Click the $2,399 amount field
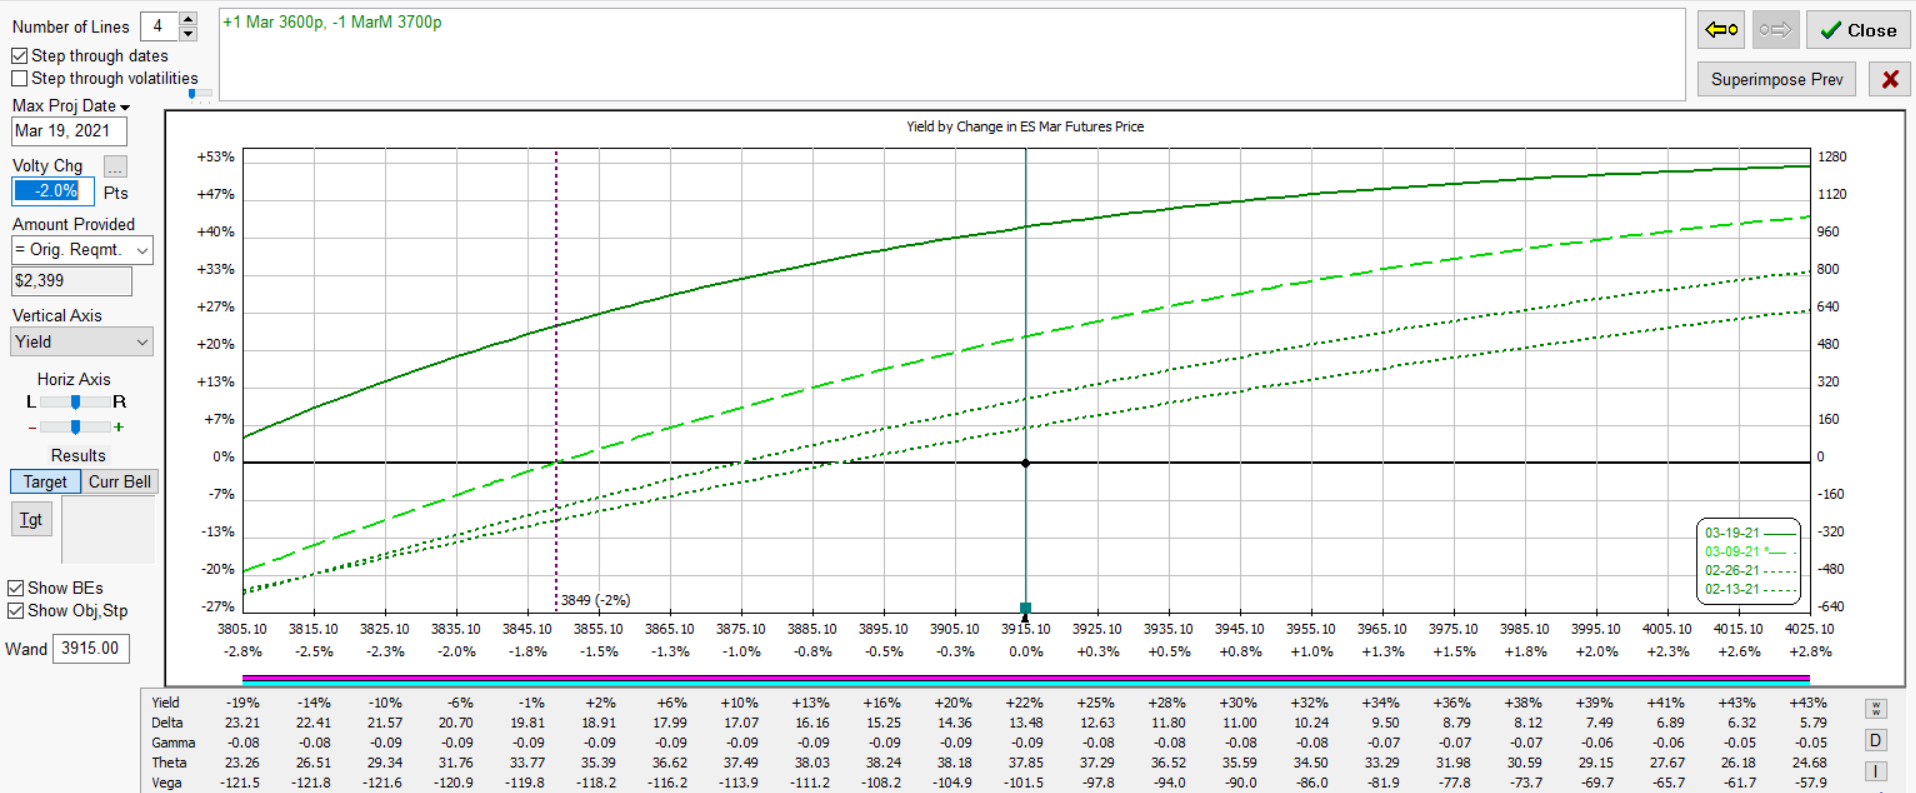The height and width of the screenshot is (793, 1916). point(71,281)
